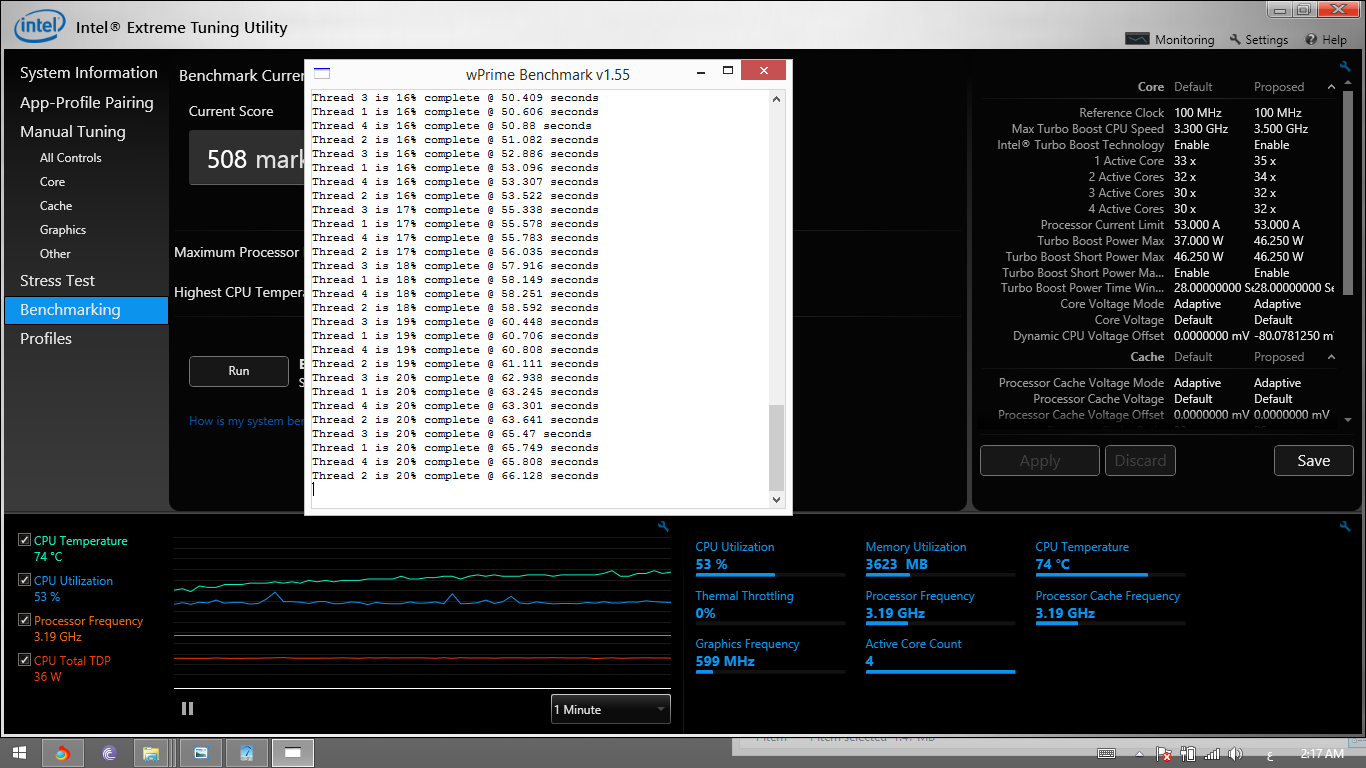Screen dimensions: 1366x768
Task: Select Benchmarking in sidebar
Action: [86, 310]
